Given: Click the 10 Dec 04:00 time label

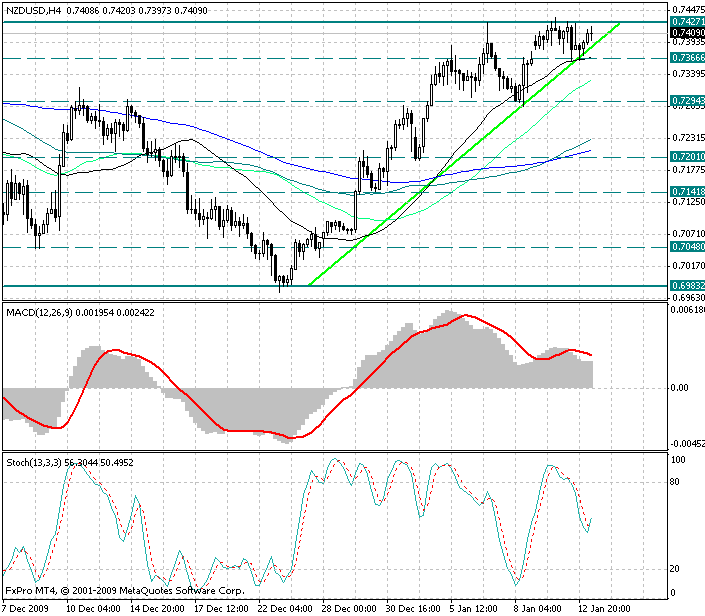Looking at the screenshot, I should pos(94,609).
